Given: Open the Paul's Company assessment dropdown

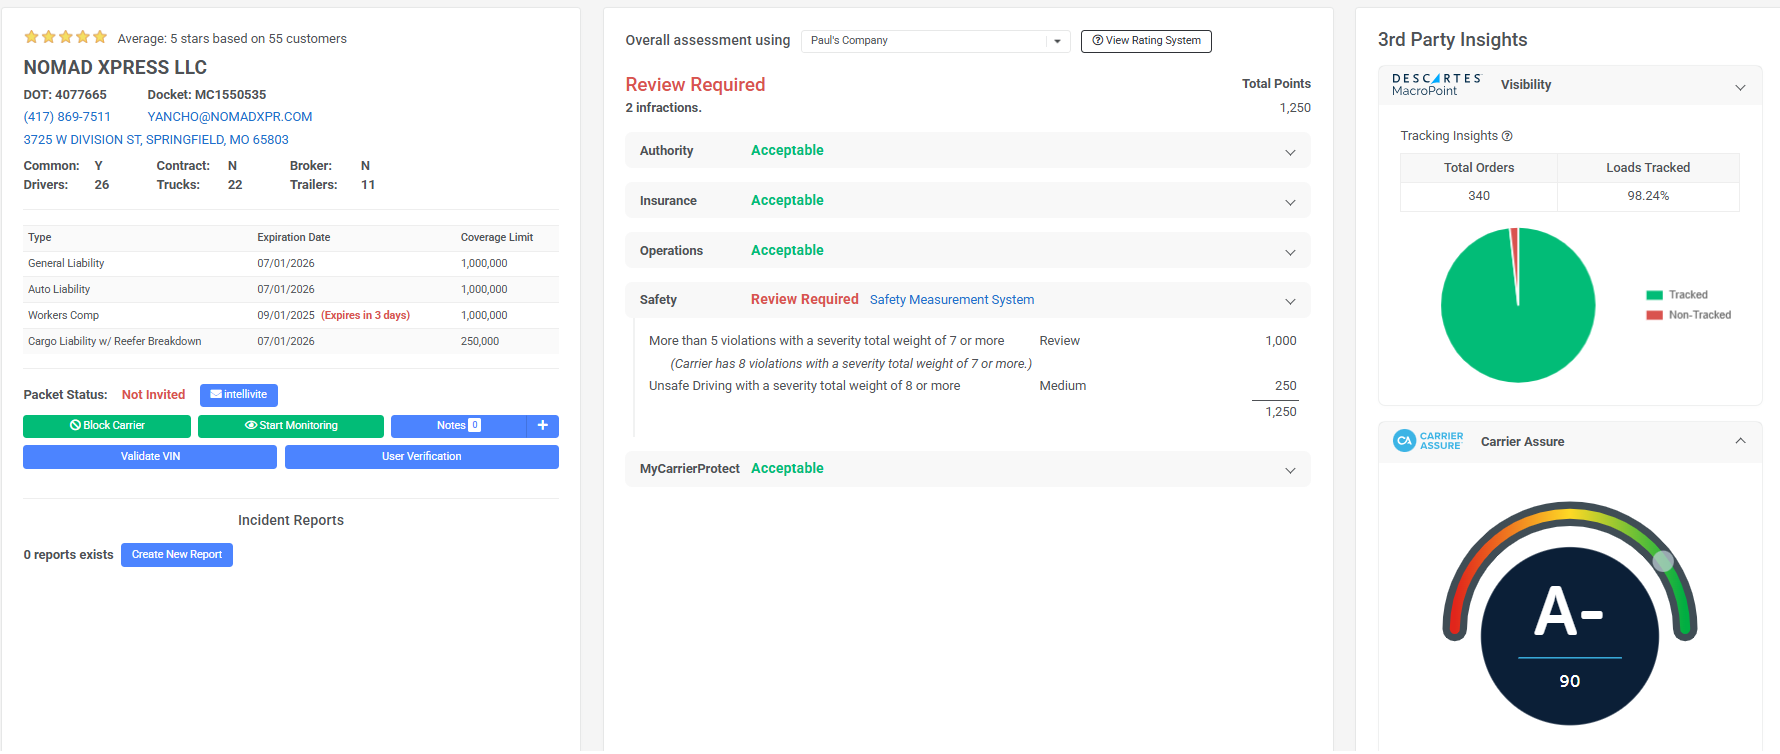Looking at the screenshot, I should click(x=935, y=41).
